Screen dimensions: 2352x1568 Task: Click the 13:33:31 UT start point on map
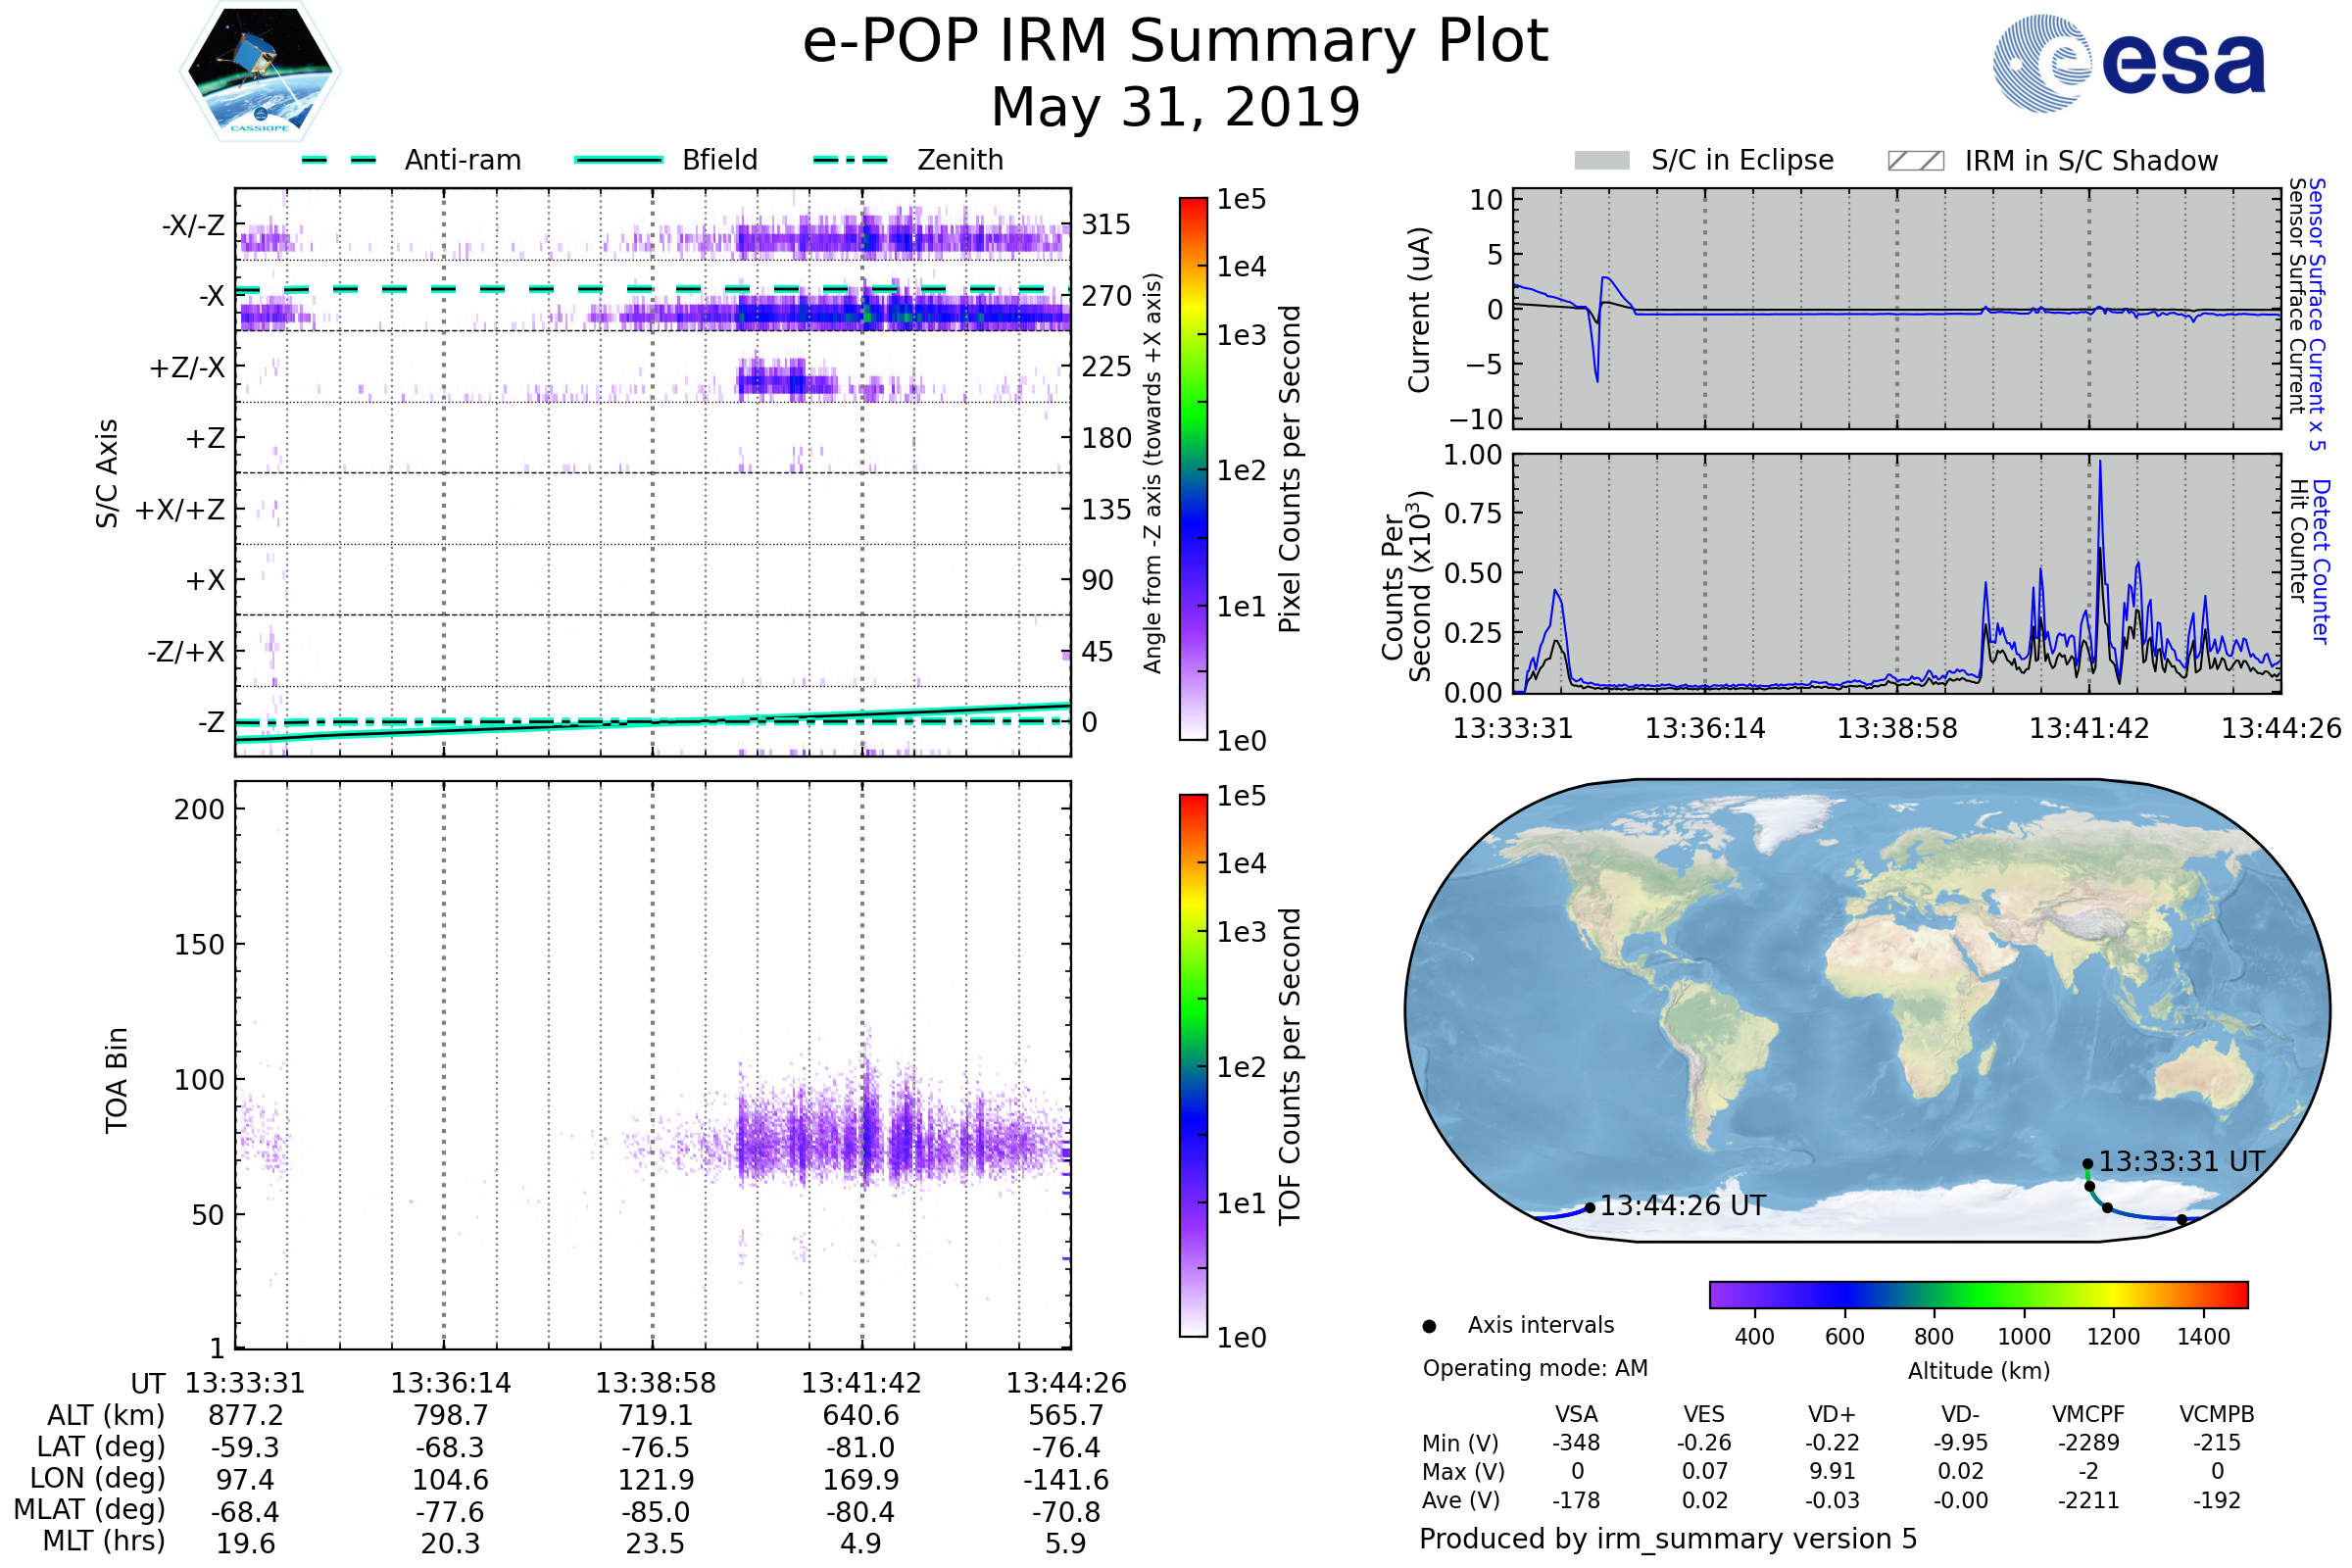pyautogui.click(x=2087, y=1163)
